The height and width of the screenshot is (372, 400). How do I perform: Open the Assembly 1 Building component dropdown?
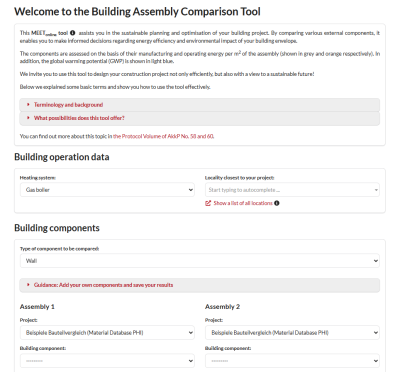pyautogui.click(x=107, y=361)
